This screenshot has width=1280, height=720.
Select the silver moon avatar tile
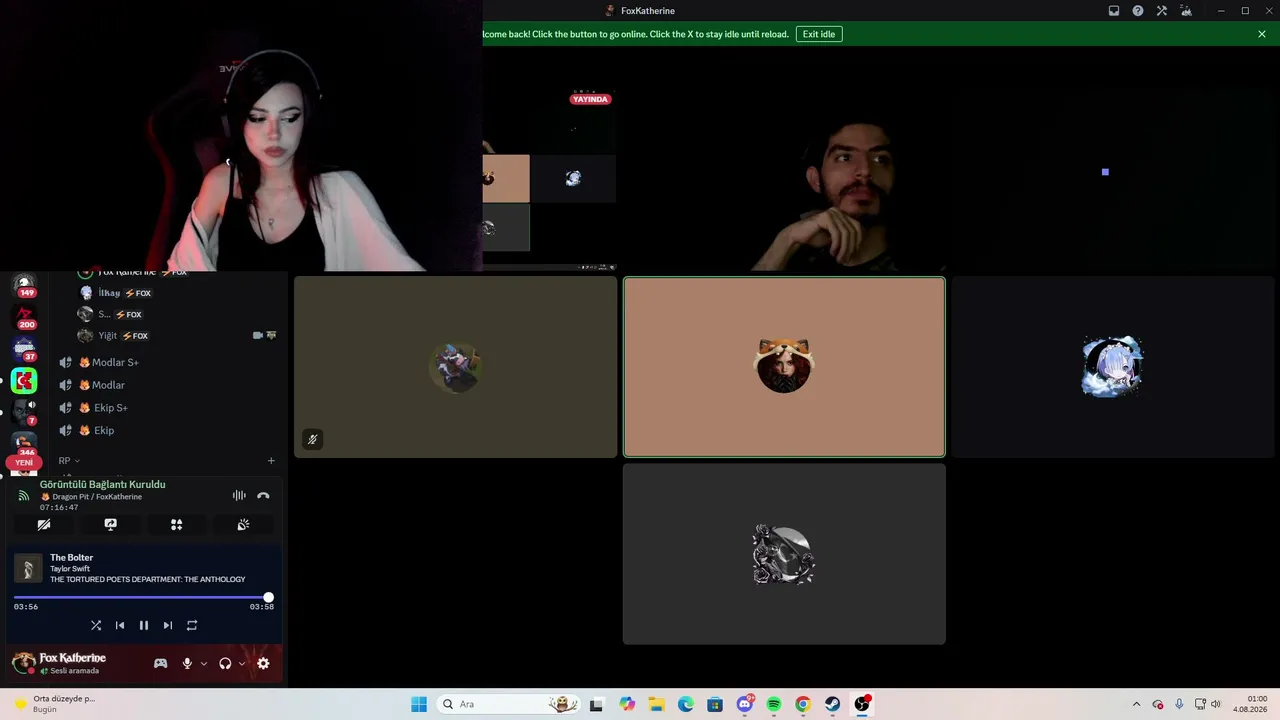pyautogui.click(x=784, y=554)
